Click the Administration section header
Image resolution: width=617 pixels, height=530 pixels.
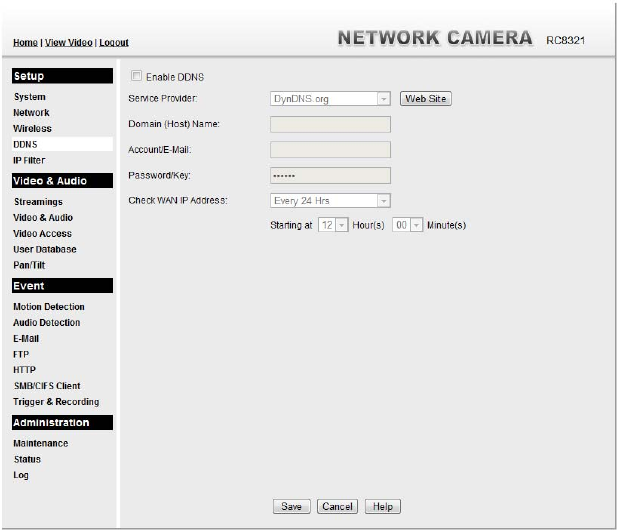[x=62, y=423]
